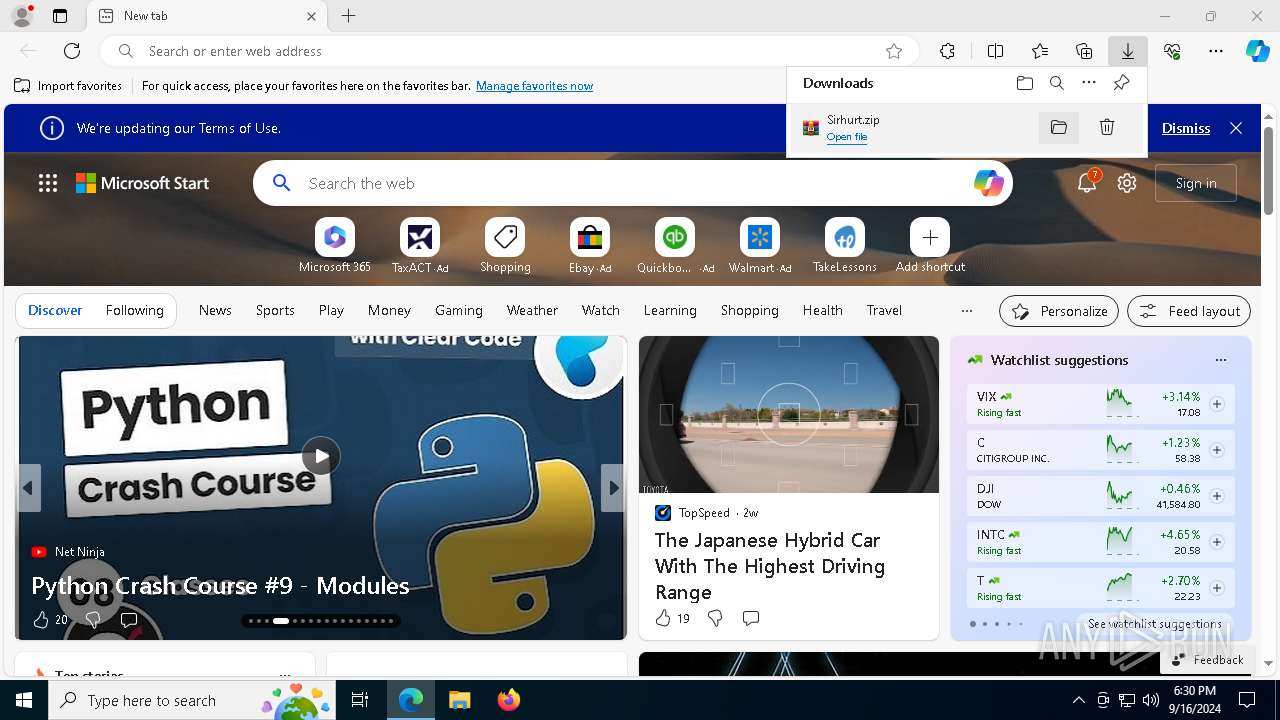Like the Japanese Hybrid Car article

(x=663, y=618)
